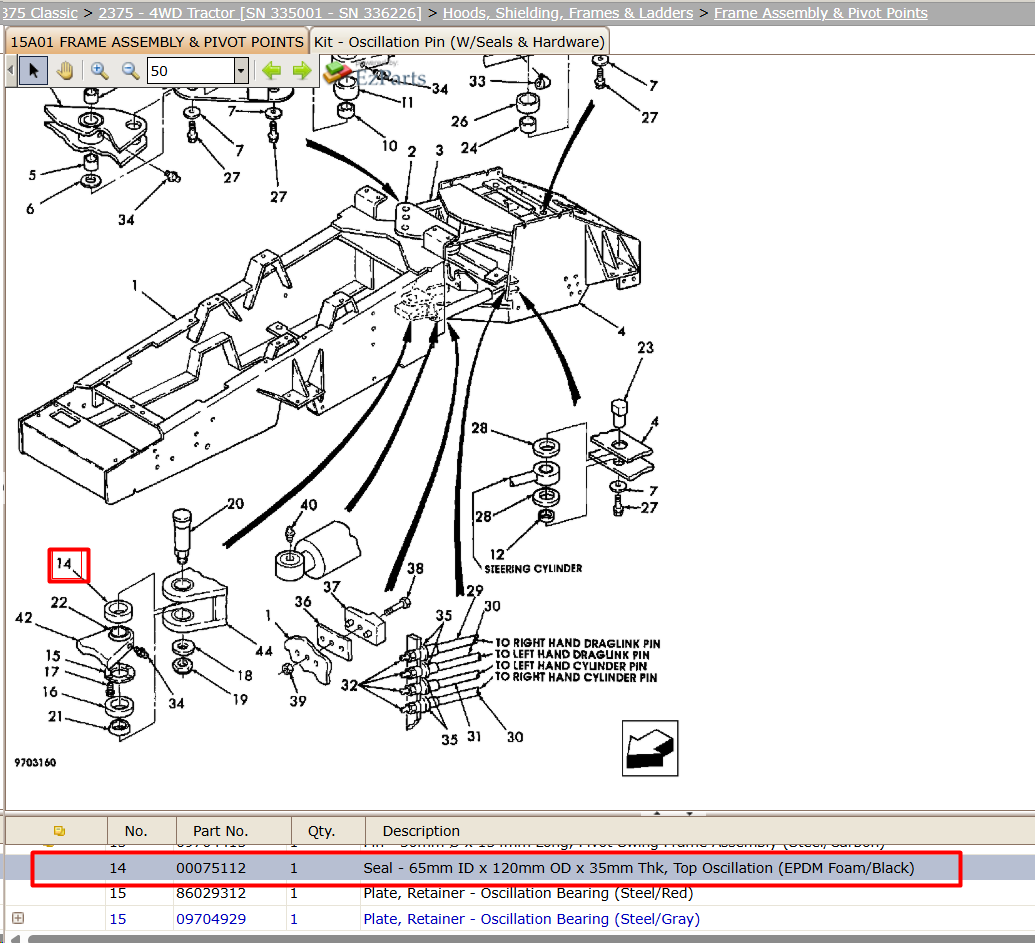Click diagram reference number 9703160
The width and height of the screenshot is (1035, 943).
35,762
